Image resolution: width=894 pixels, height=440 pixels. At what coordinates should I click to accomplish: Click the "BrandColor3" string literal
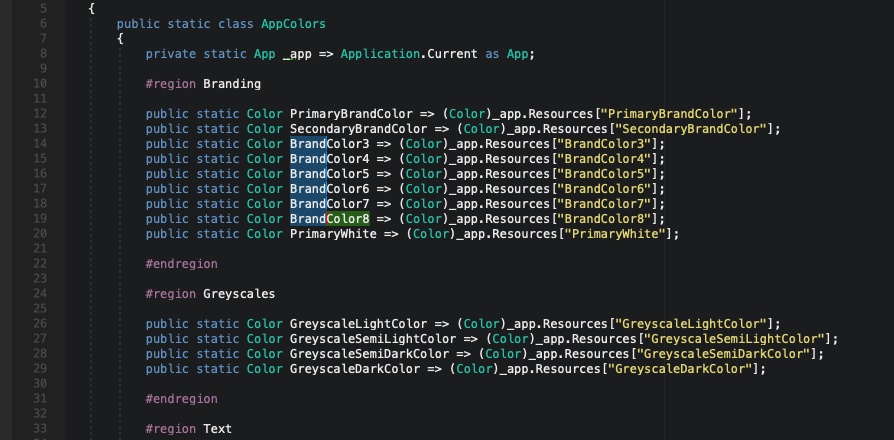(604, 144)
